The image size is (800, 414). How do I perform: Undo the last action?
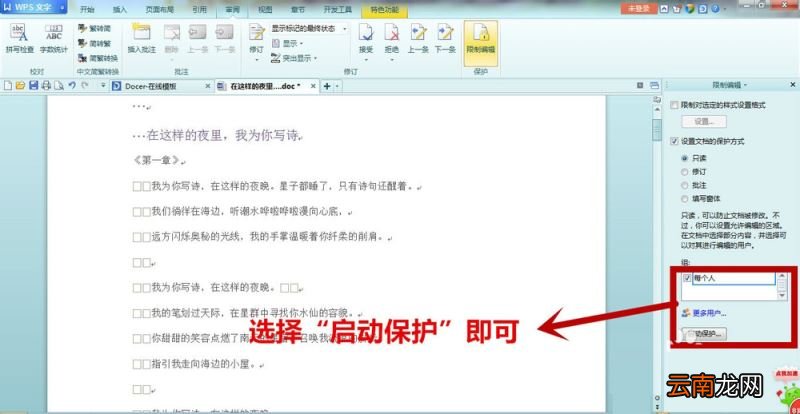[72, 86]
